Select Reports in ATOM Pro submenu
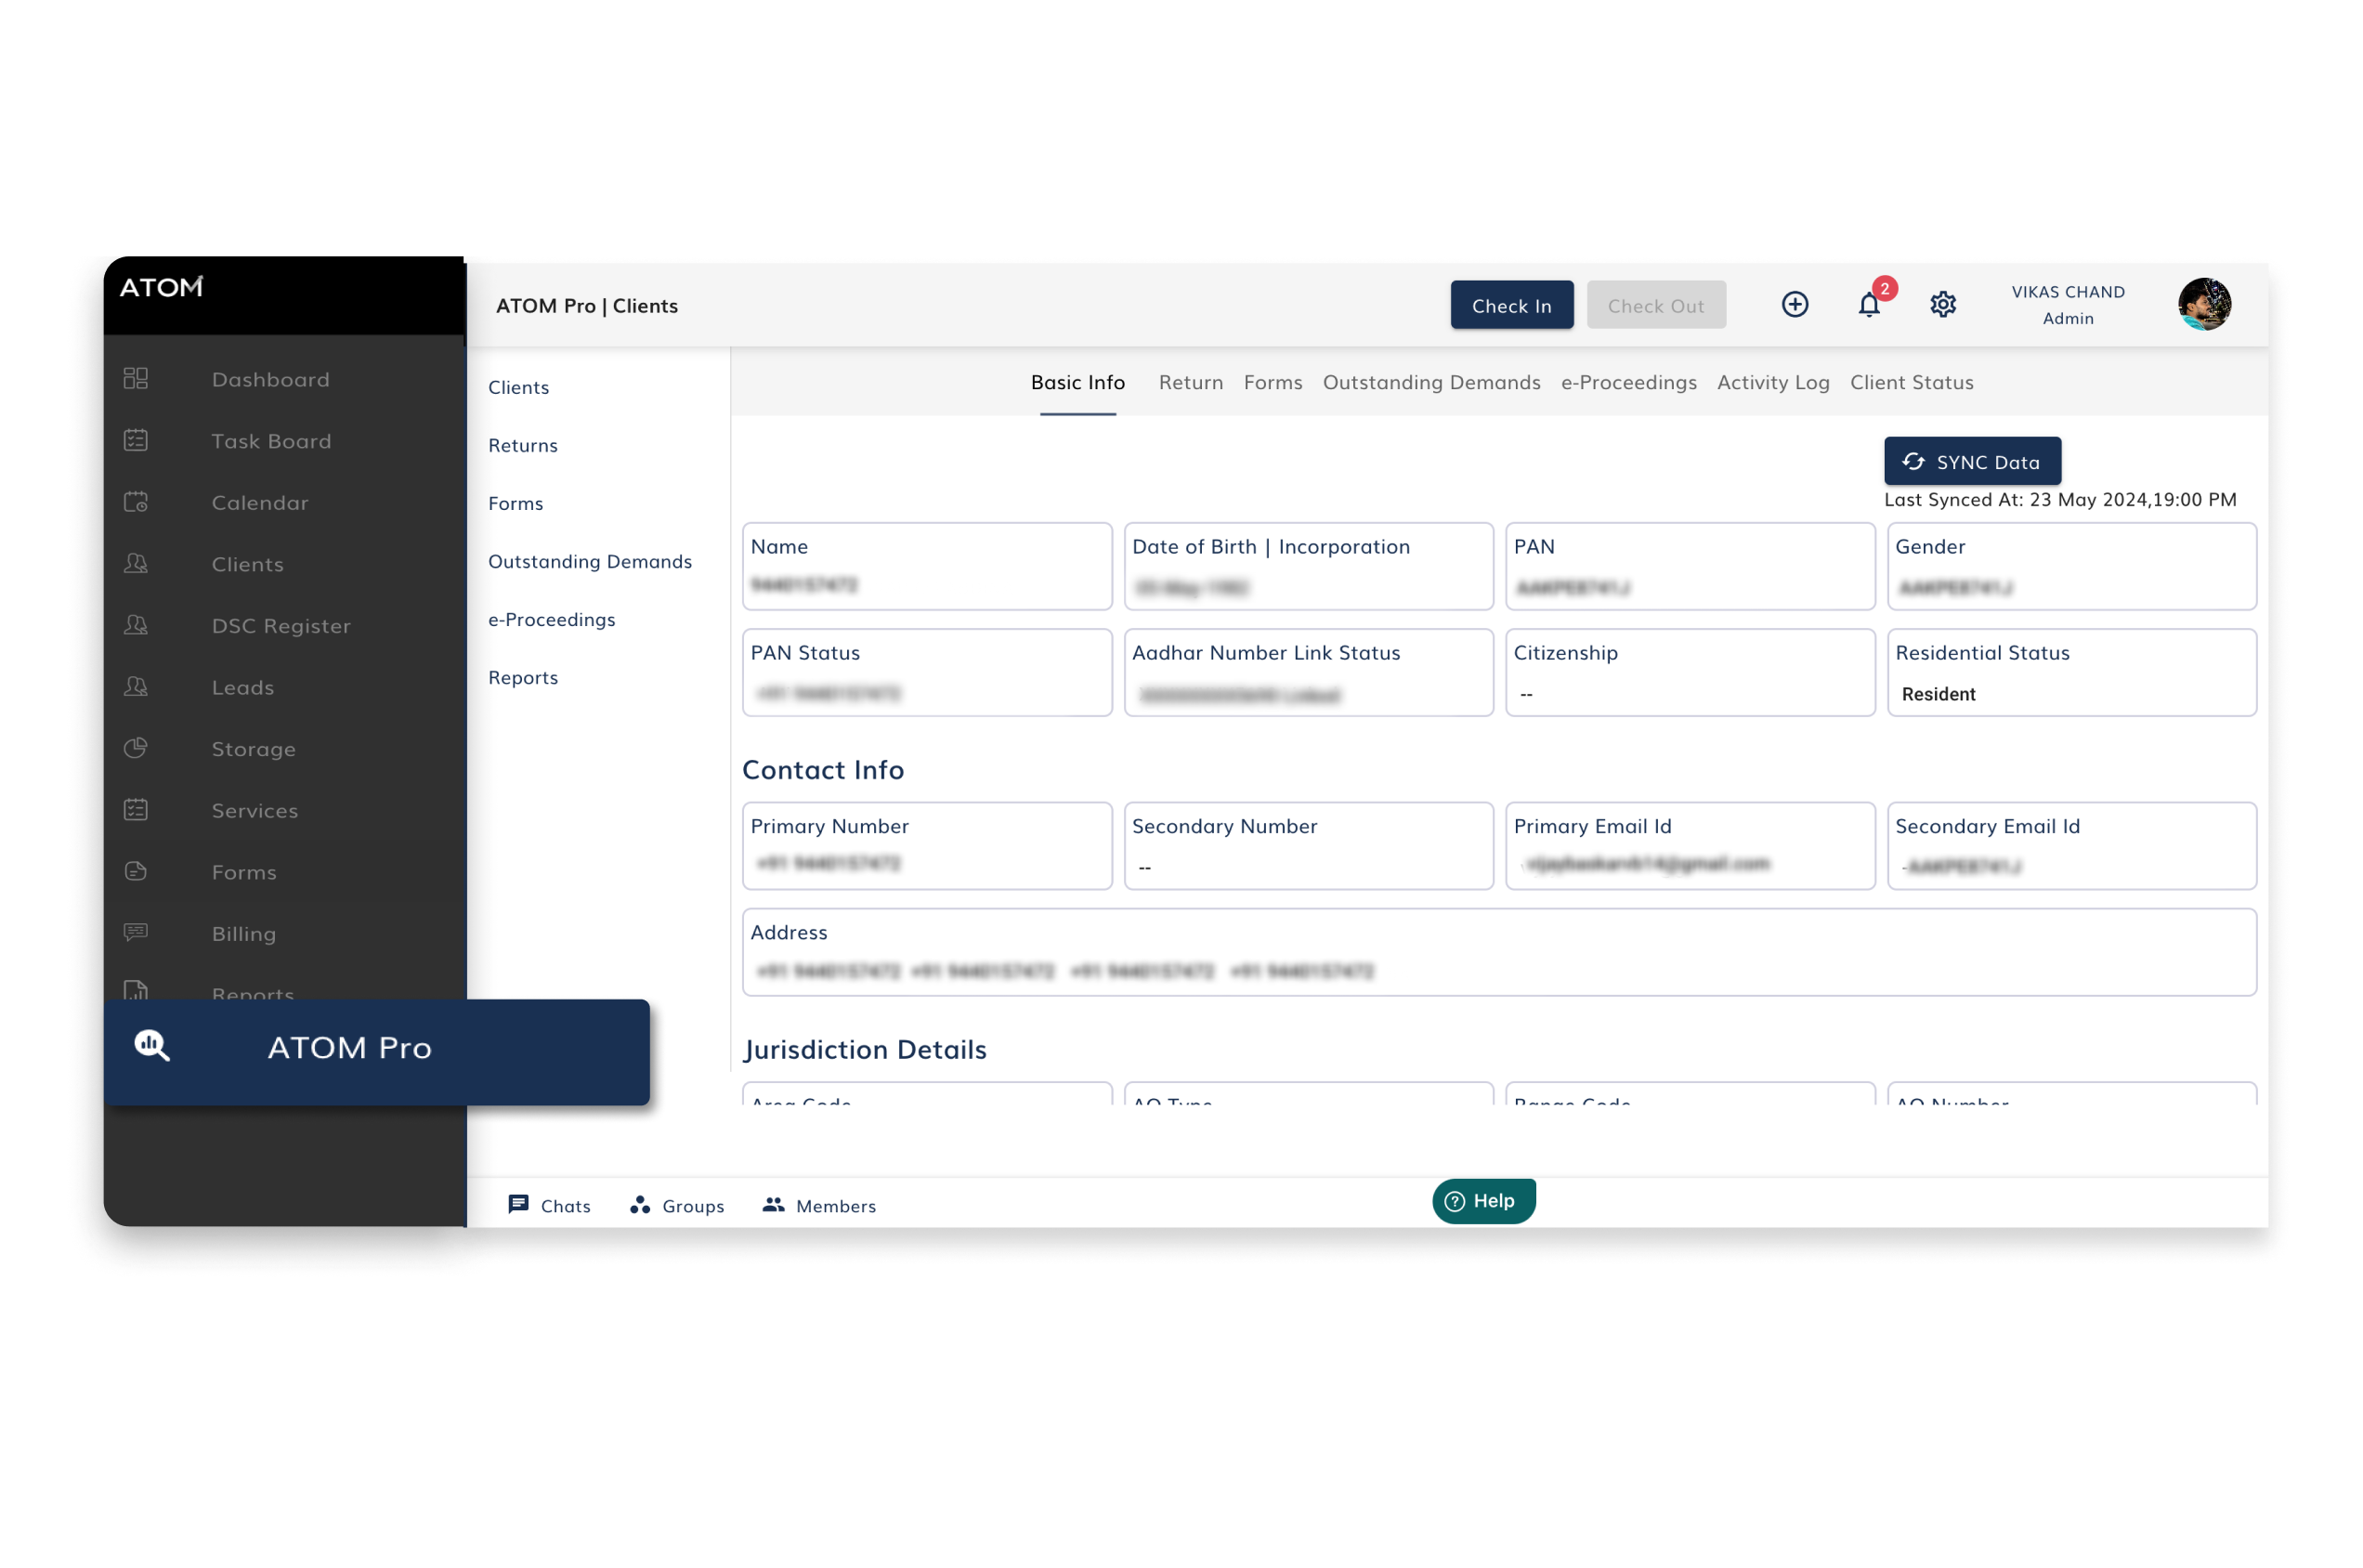 coord(523,678)
